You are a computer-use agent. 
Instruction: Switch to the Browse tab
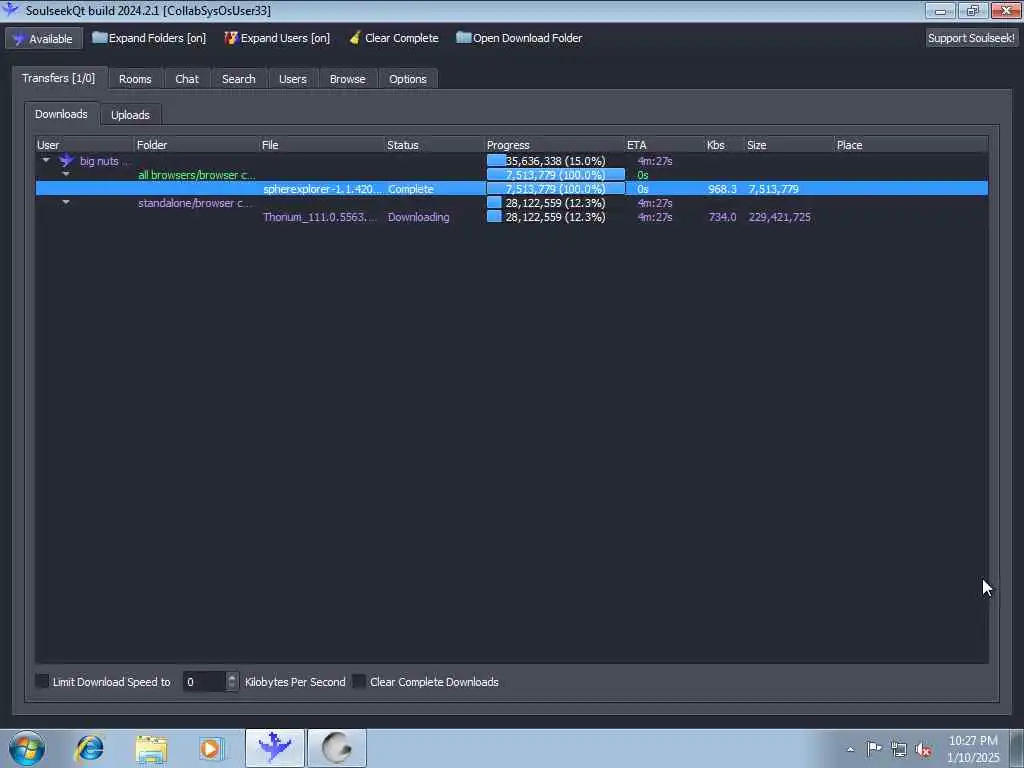[x=347, y=79]
